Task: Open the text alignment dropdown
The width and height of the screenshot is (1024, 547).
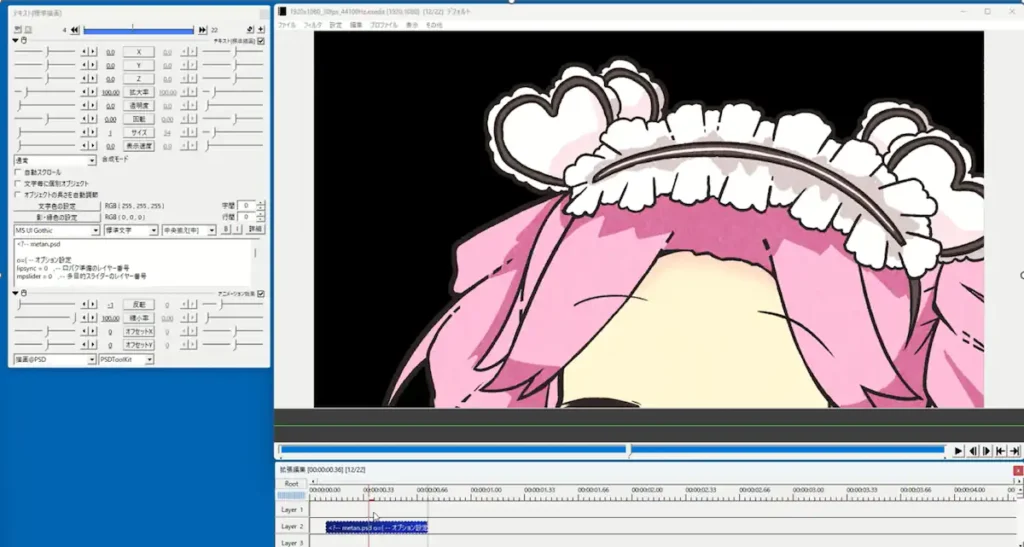Action: point(189,230)
